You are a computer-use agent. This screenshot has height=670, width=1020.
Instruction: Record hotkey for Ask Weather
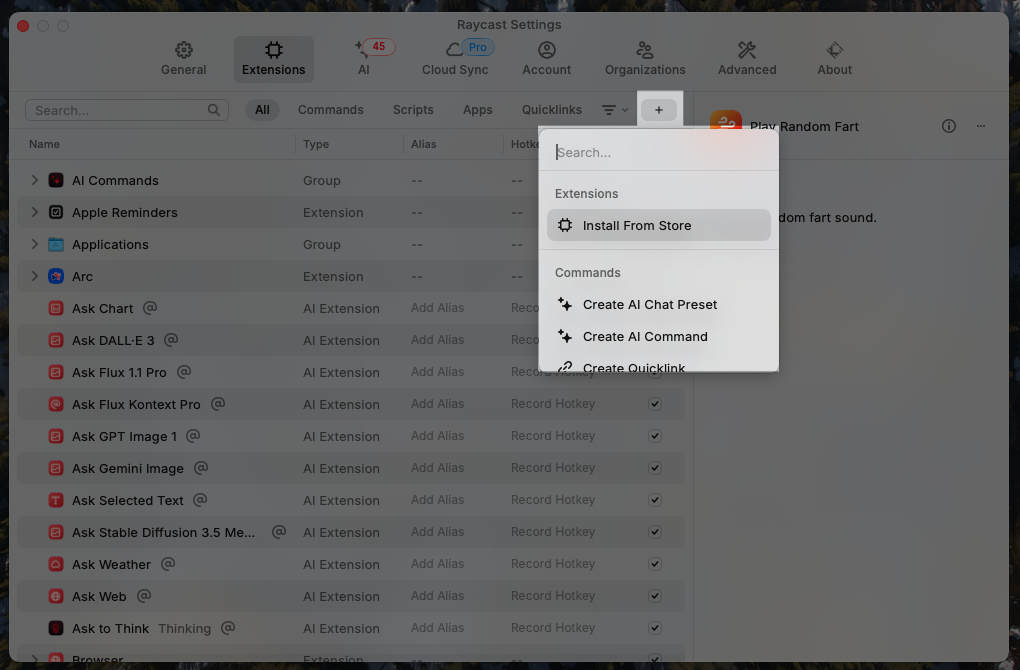click(552, 564)
